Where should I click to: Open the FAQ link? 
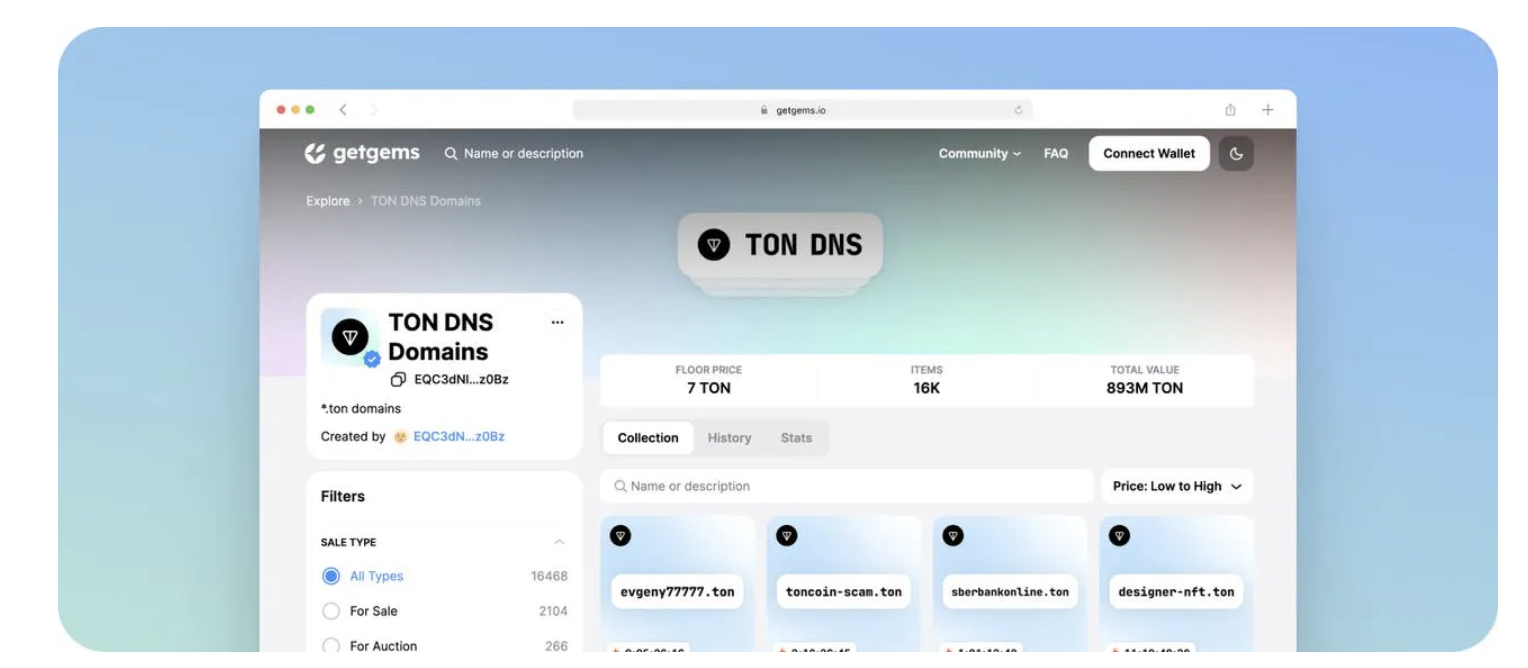[x=1056, y=154]
